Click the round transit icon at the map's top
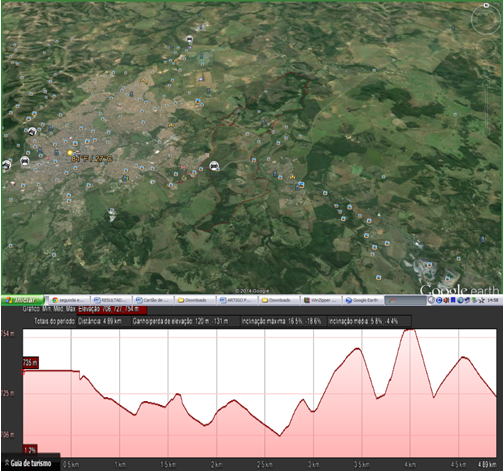Image resolution: width=504 pixels, height=474 pixels. (x=189, y=39)
